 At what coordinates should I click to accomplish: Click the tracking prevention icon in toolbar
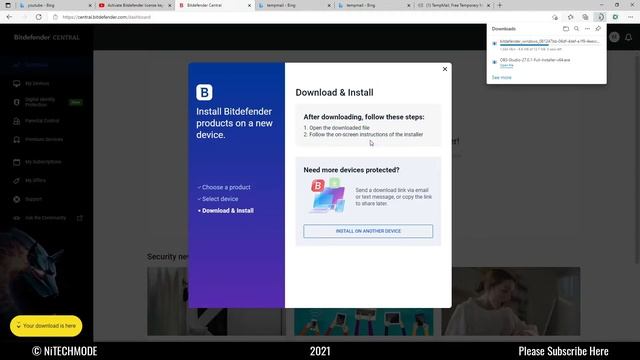pyautogui.click(x=555, y=17)
